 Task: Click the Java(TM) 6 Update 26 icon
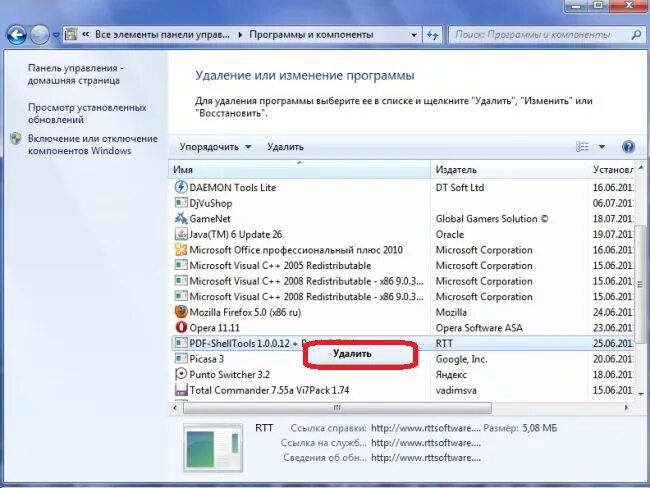pyautogui.click(x=181, y=234)
